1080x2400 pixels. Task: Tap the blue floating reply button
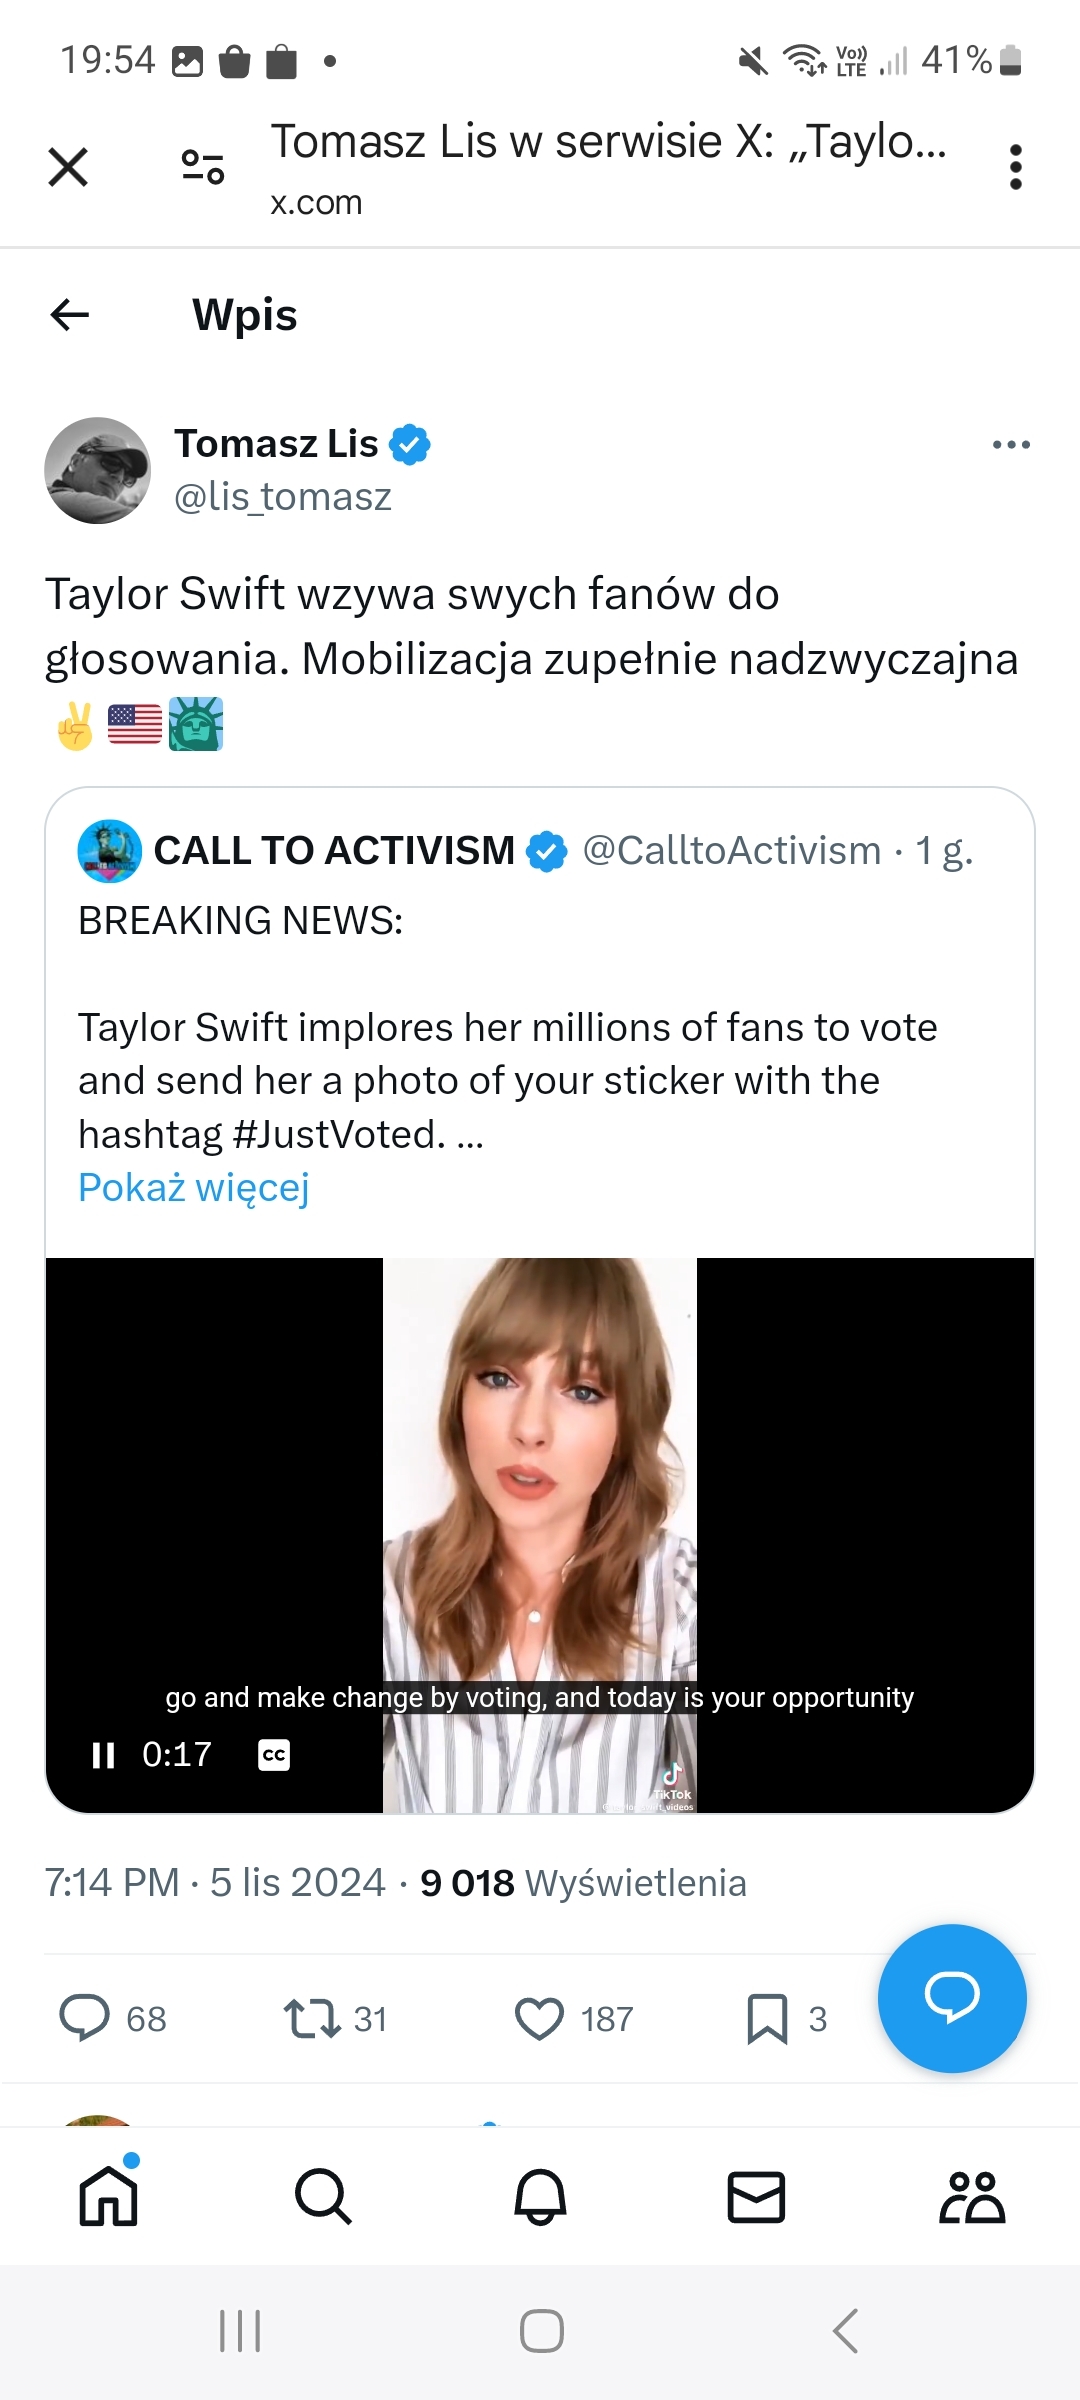point(951,1998)
